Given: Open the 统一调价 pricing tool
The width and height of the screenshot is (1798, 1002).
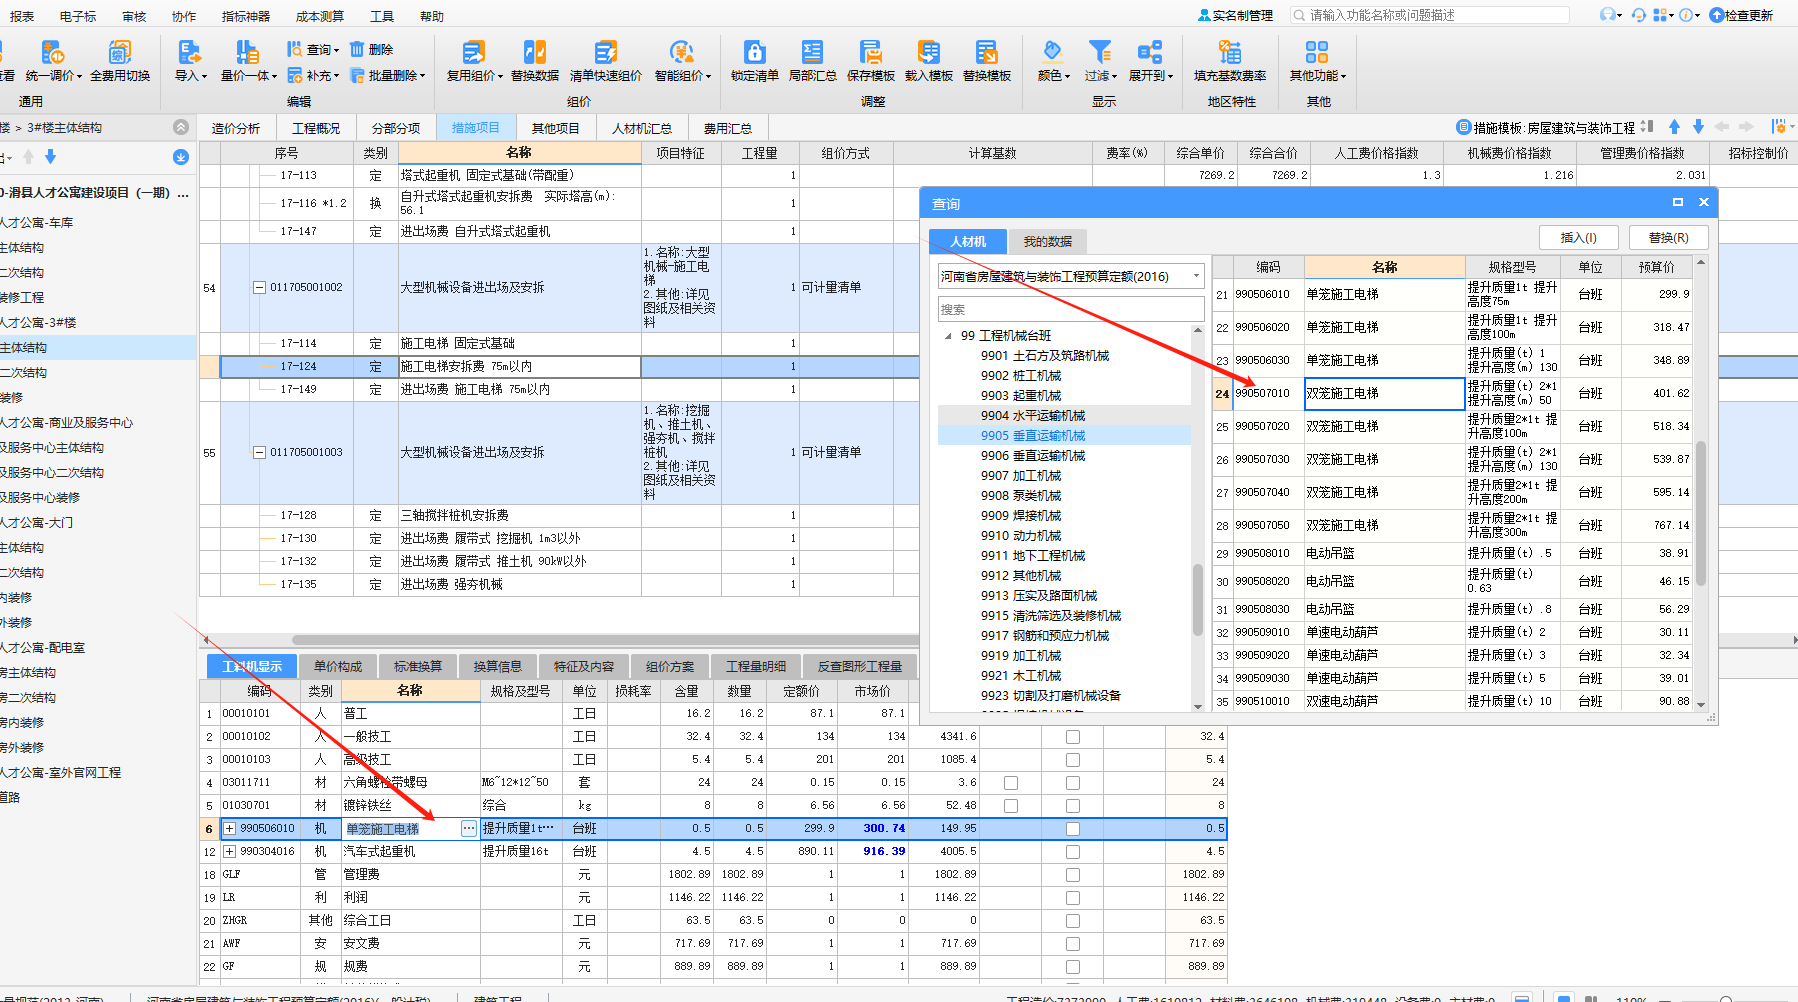Looking at the screenshot, I should click(x=53, y=61).
